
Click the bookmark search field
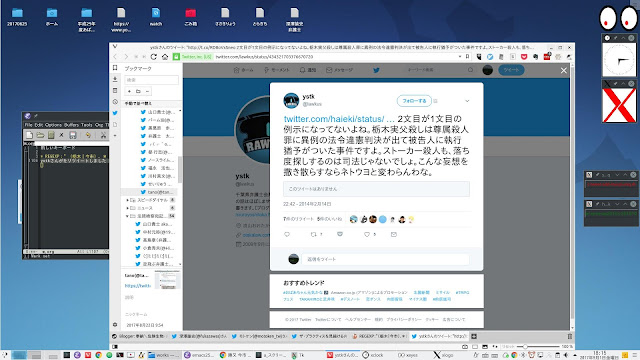point(151,80)
